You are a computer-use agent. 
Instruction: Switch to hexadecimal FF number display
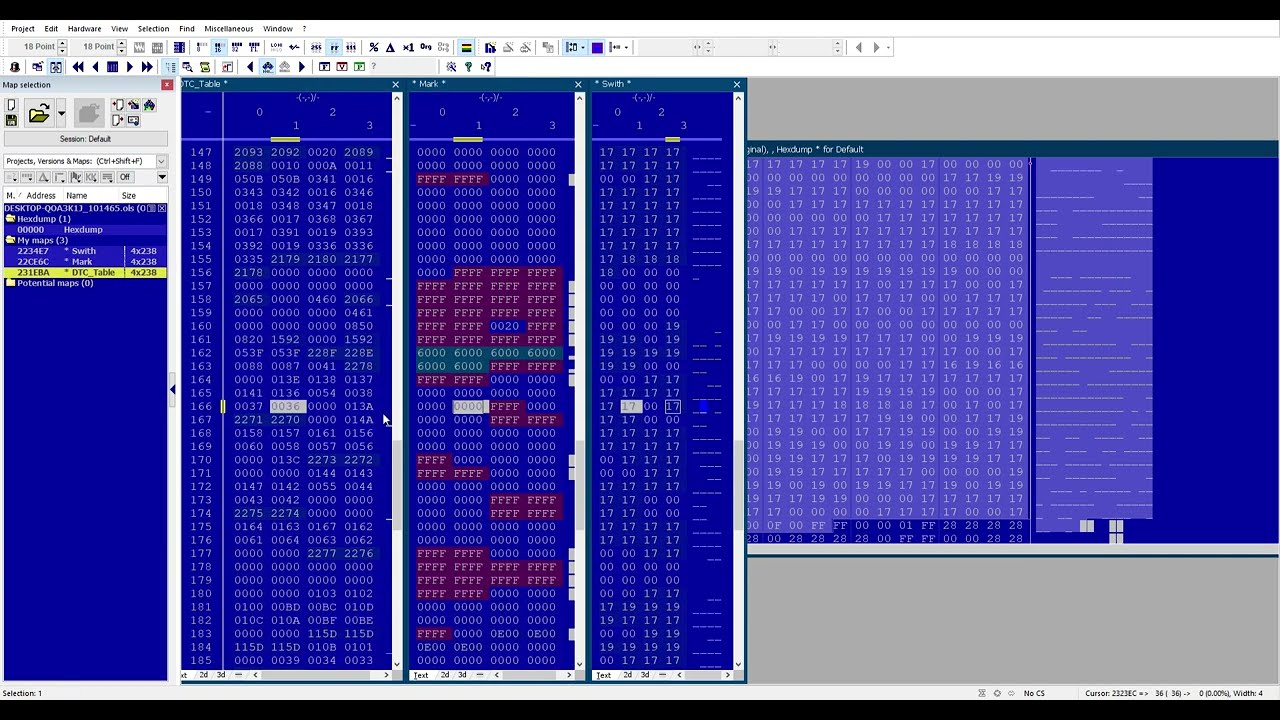click(334, 47)
